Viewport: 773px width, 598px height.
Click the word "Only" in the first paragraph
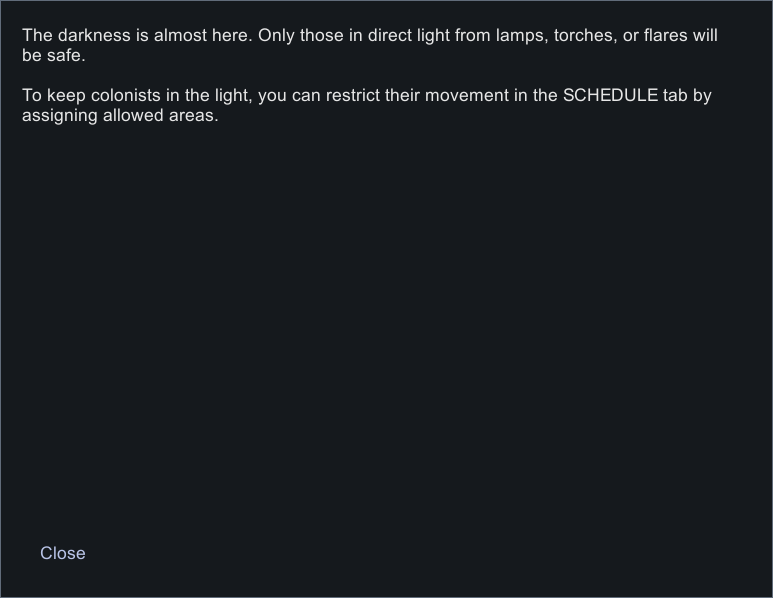(277, 36)
